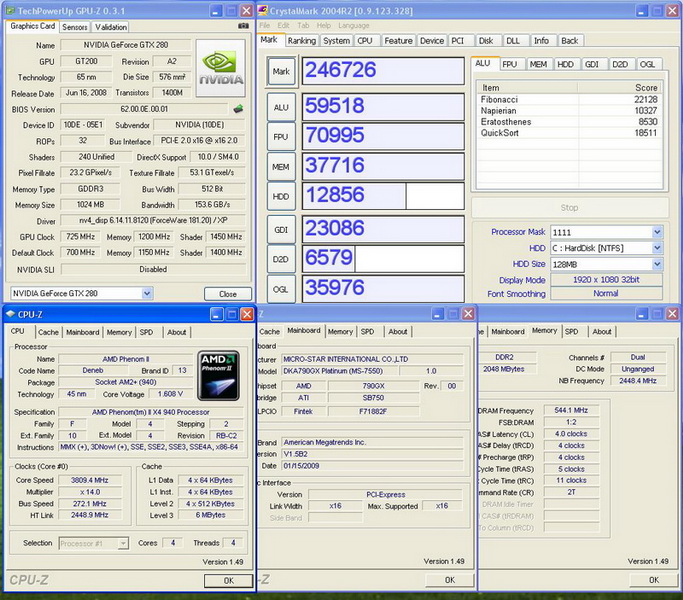Open the File menu in CrystalMark
The height and width of the screenshot is (600, 683).
(x=265, y=25)
